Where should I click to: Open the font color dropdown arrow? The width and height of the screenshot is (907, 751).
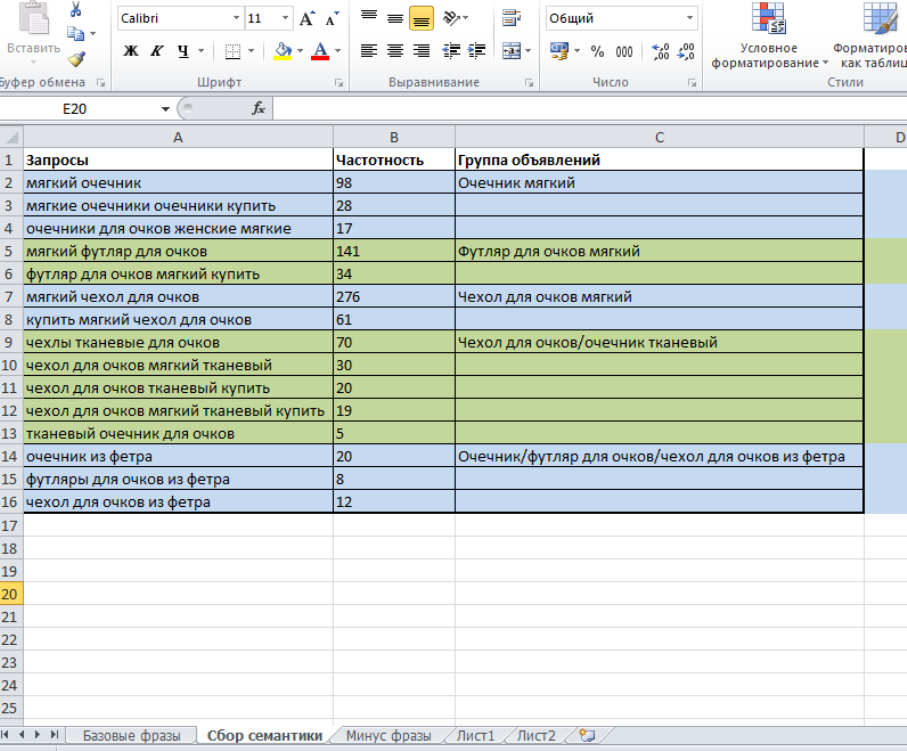tap(338, 51)
